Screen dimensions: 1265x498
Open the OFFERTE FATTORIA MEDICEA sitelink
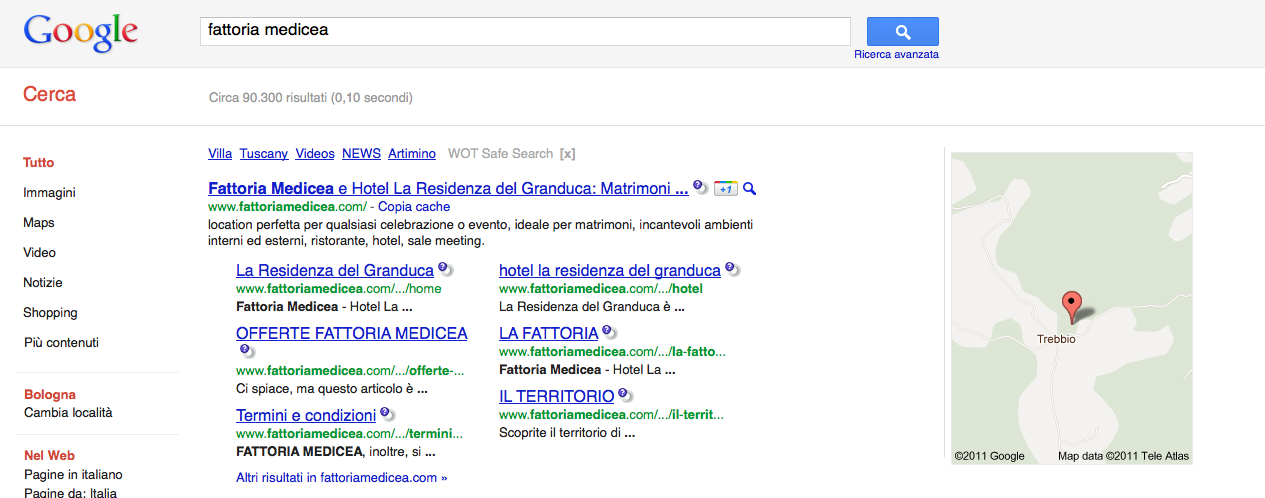point(351,333)
